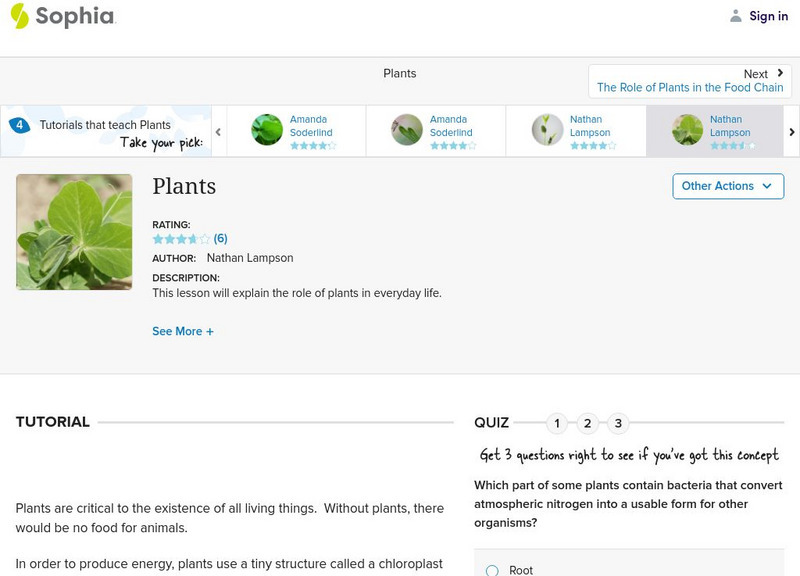
Task: Choose Root in the quiz
Action: [520, 570]
